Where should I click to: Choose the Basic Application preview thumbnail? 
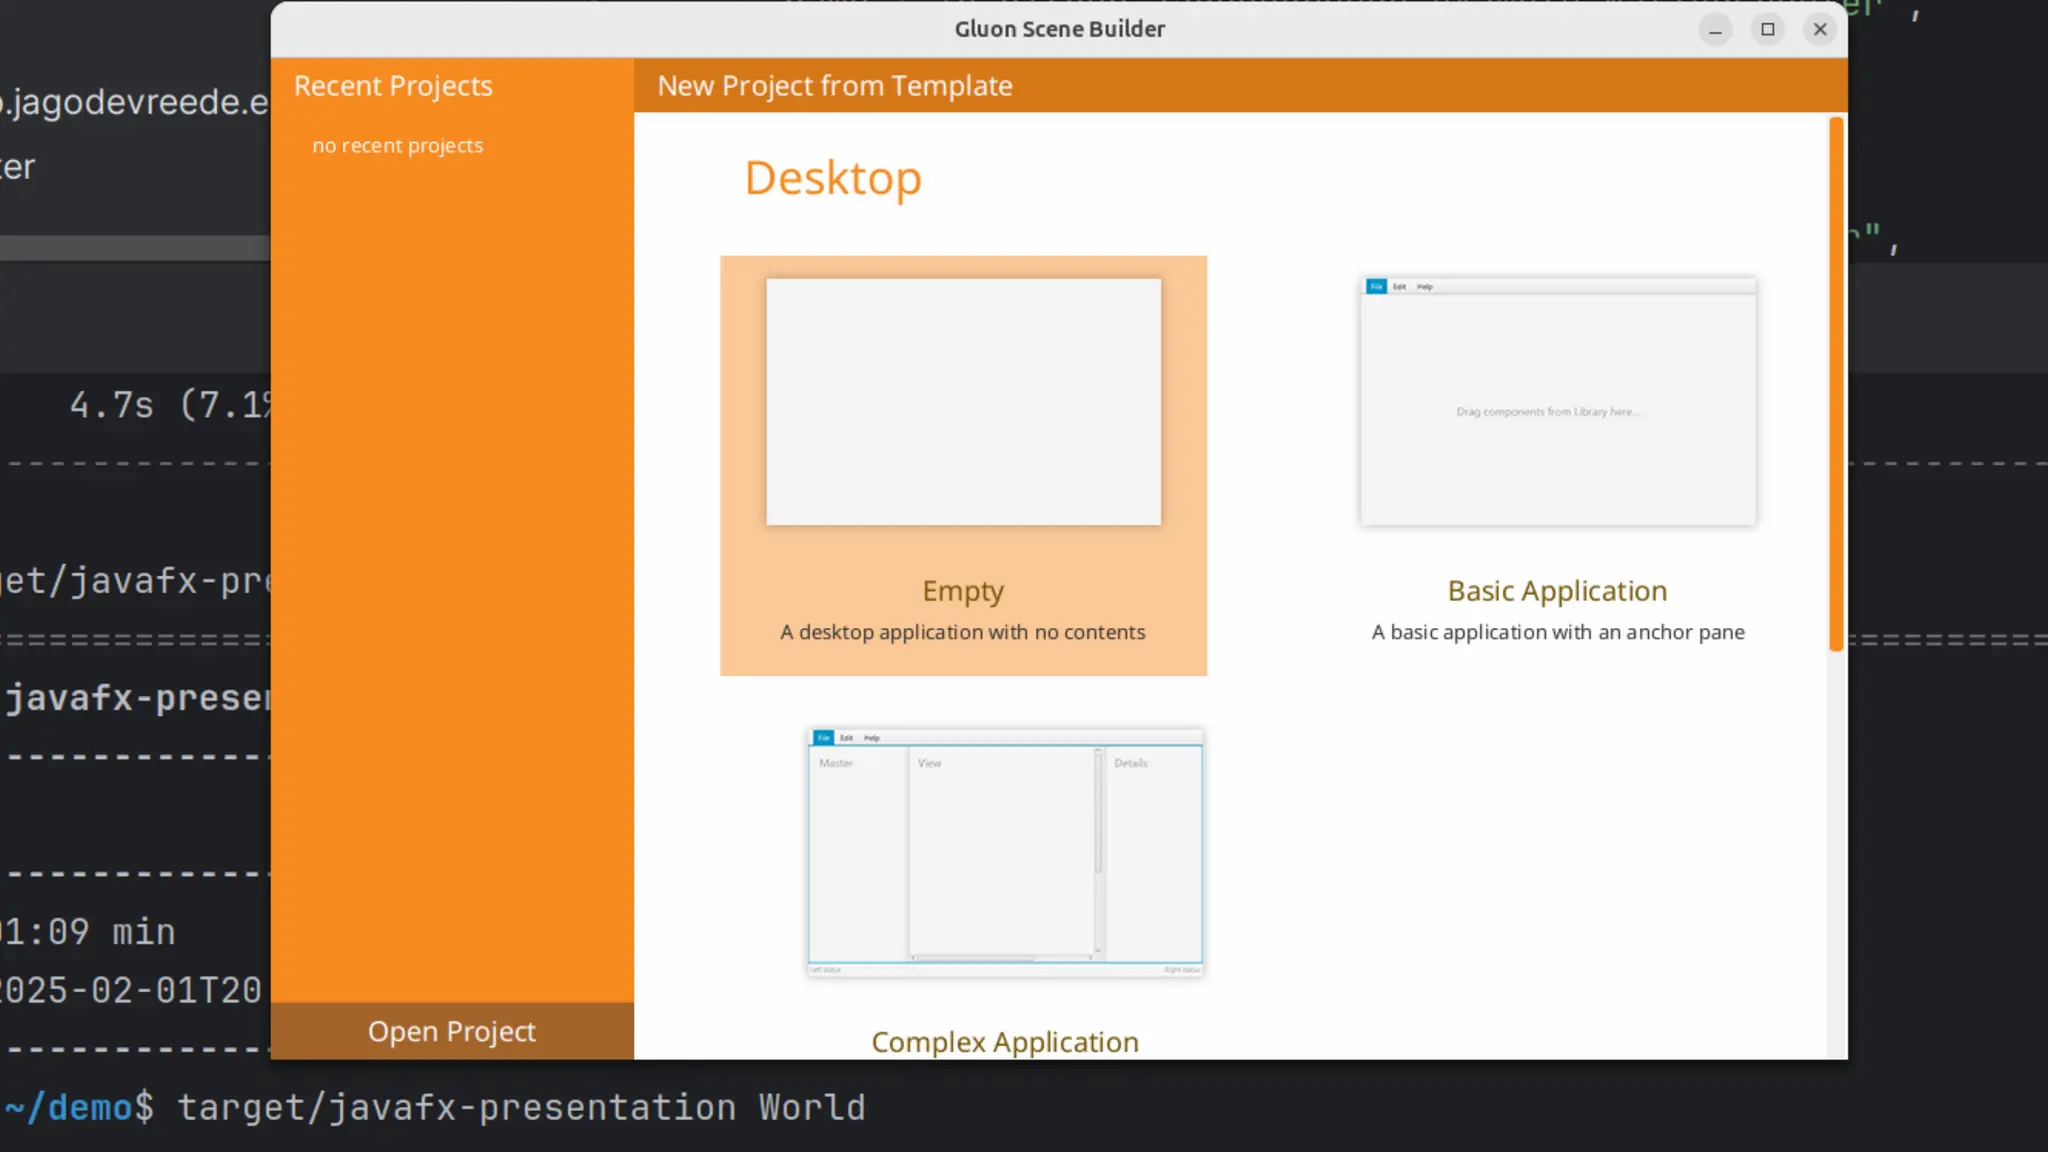click(x=1557, y=401)
